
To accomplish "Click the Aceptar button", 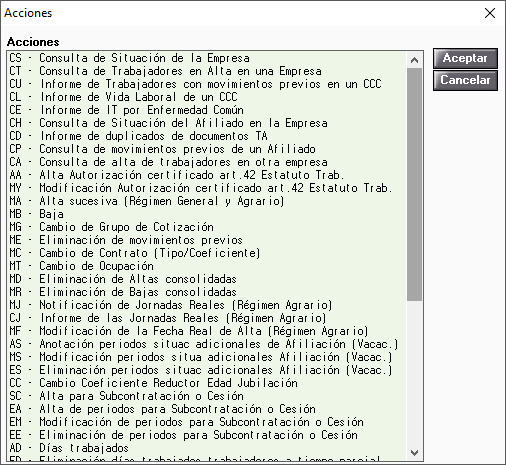I will (x=465, y=58).
